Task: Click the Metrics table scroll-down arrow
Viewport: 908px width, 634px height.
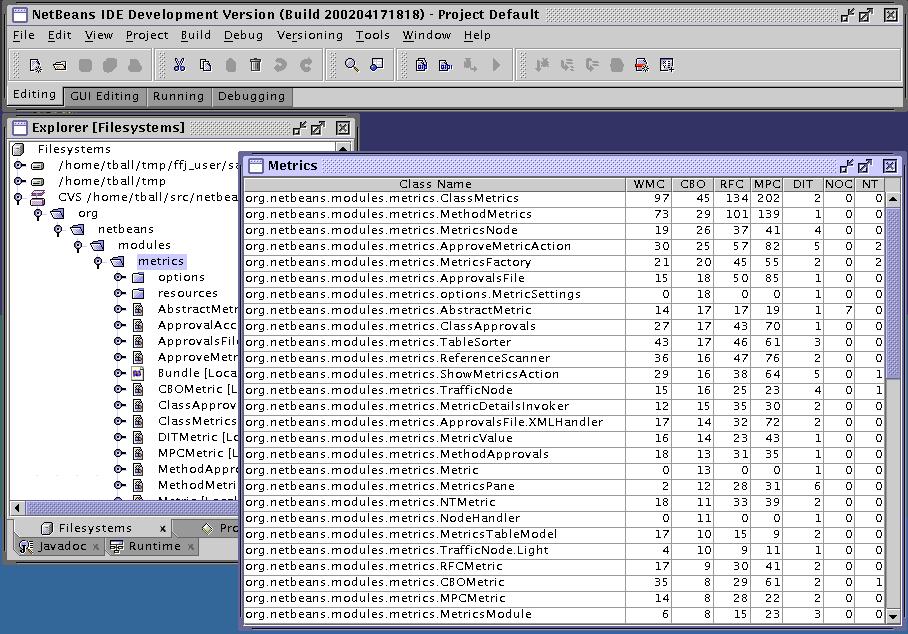Action: pos(893,617)
